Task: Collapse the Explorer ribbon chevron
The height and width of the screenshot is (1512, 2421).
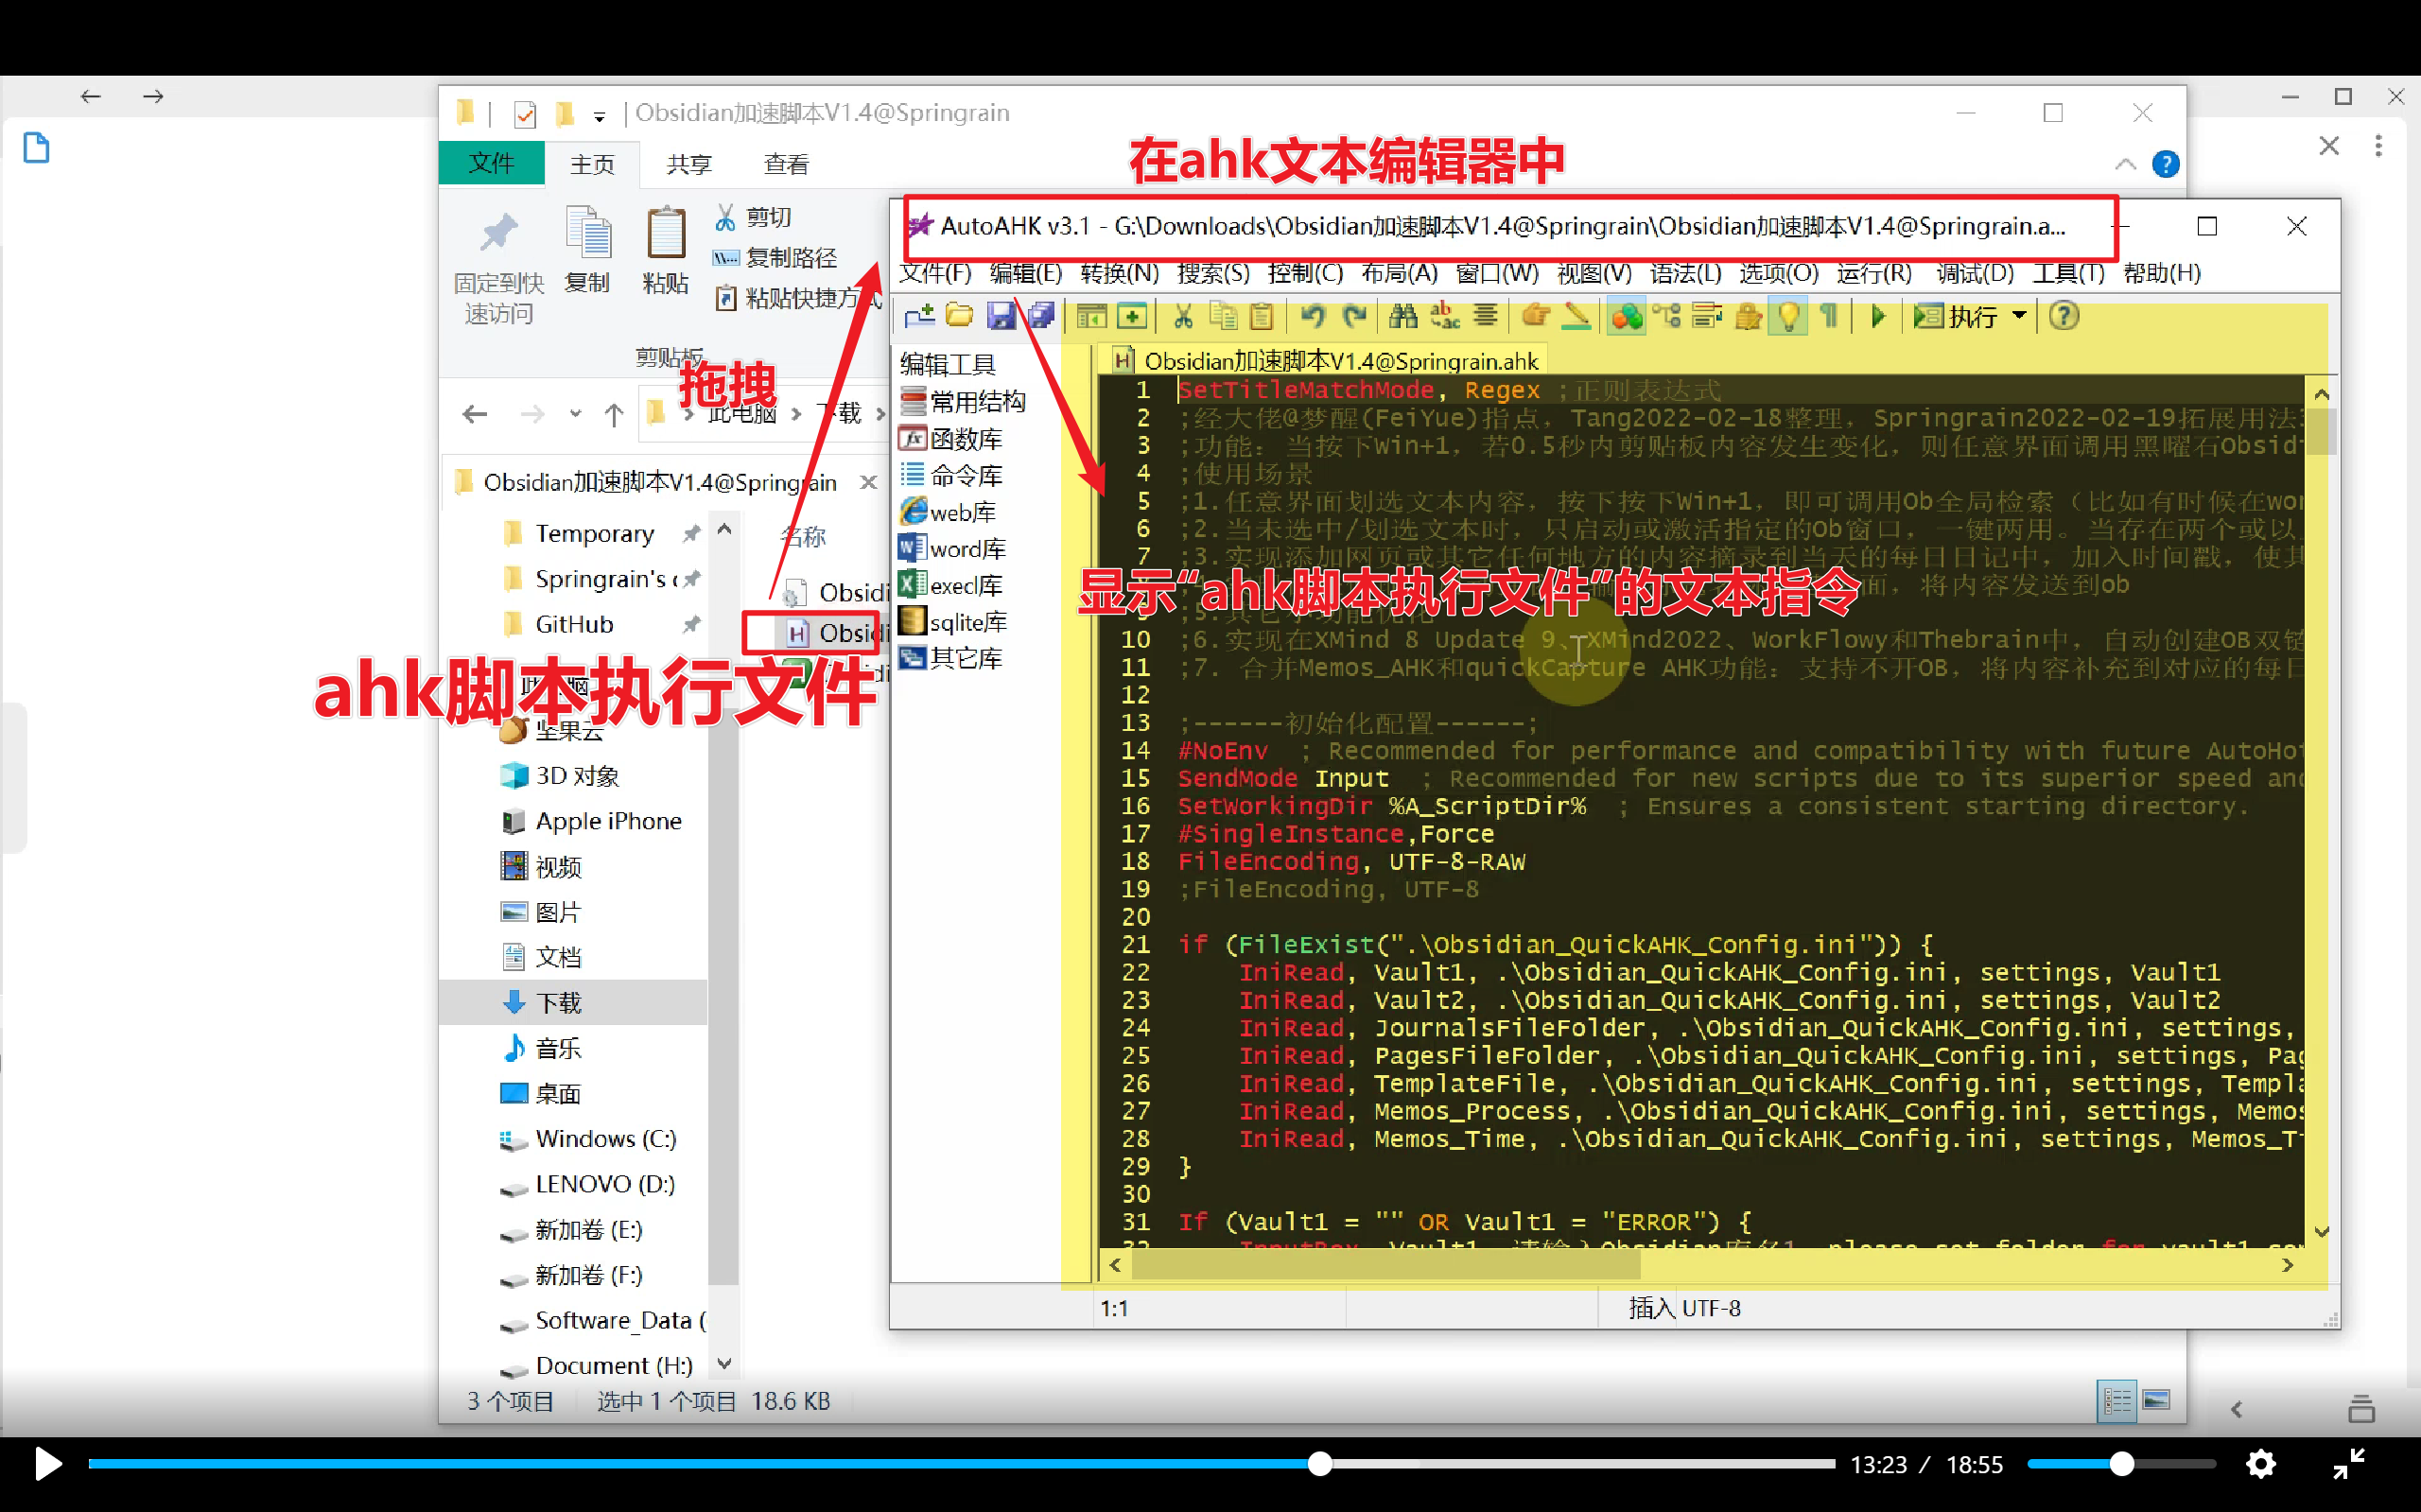Action: tap(2125, 164)
